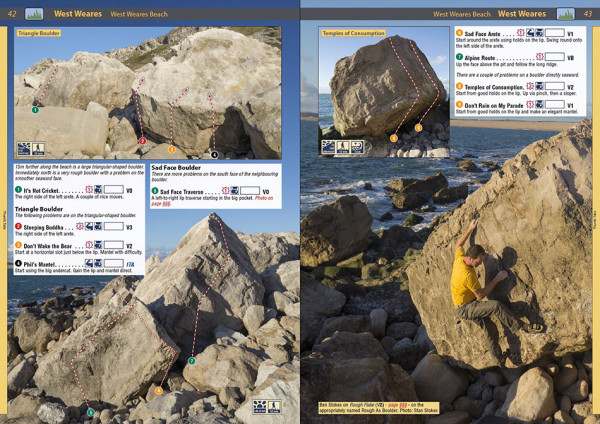The height and width of the screenshot is (424, 600).
Task: Click the two-star icon for Sleeping Buddha
Action: pyautogui.click(x=80, y=226)
